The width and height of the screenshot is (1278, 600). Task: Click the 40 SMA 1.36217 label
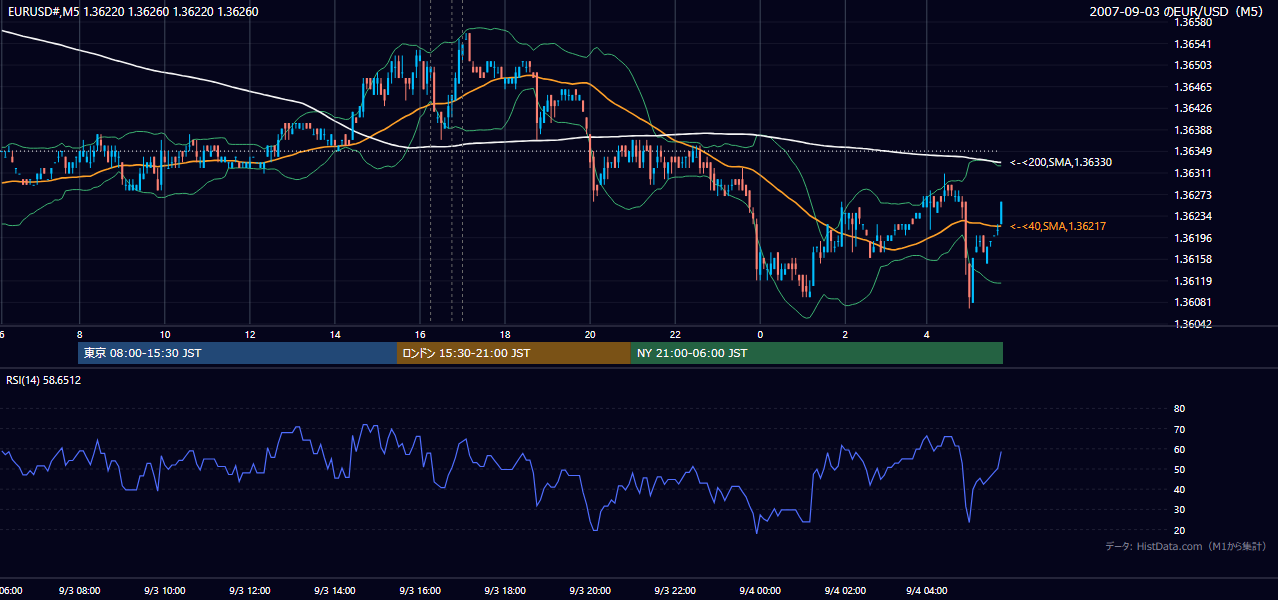pyautogui.click(x=1058, y=227)
